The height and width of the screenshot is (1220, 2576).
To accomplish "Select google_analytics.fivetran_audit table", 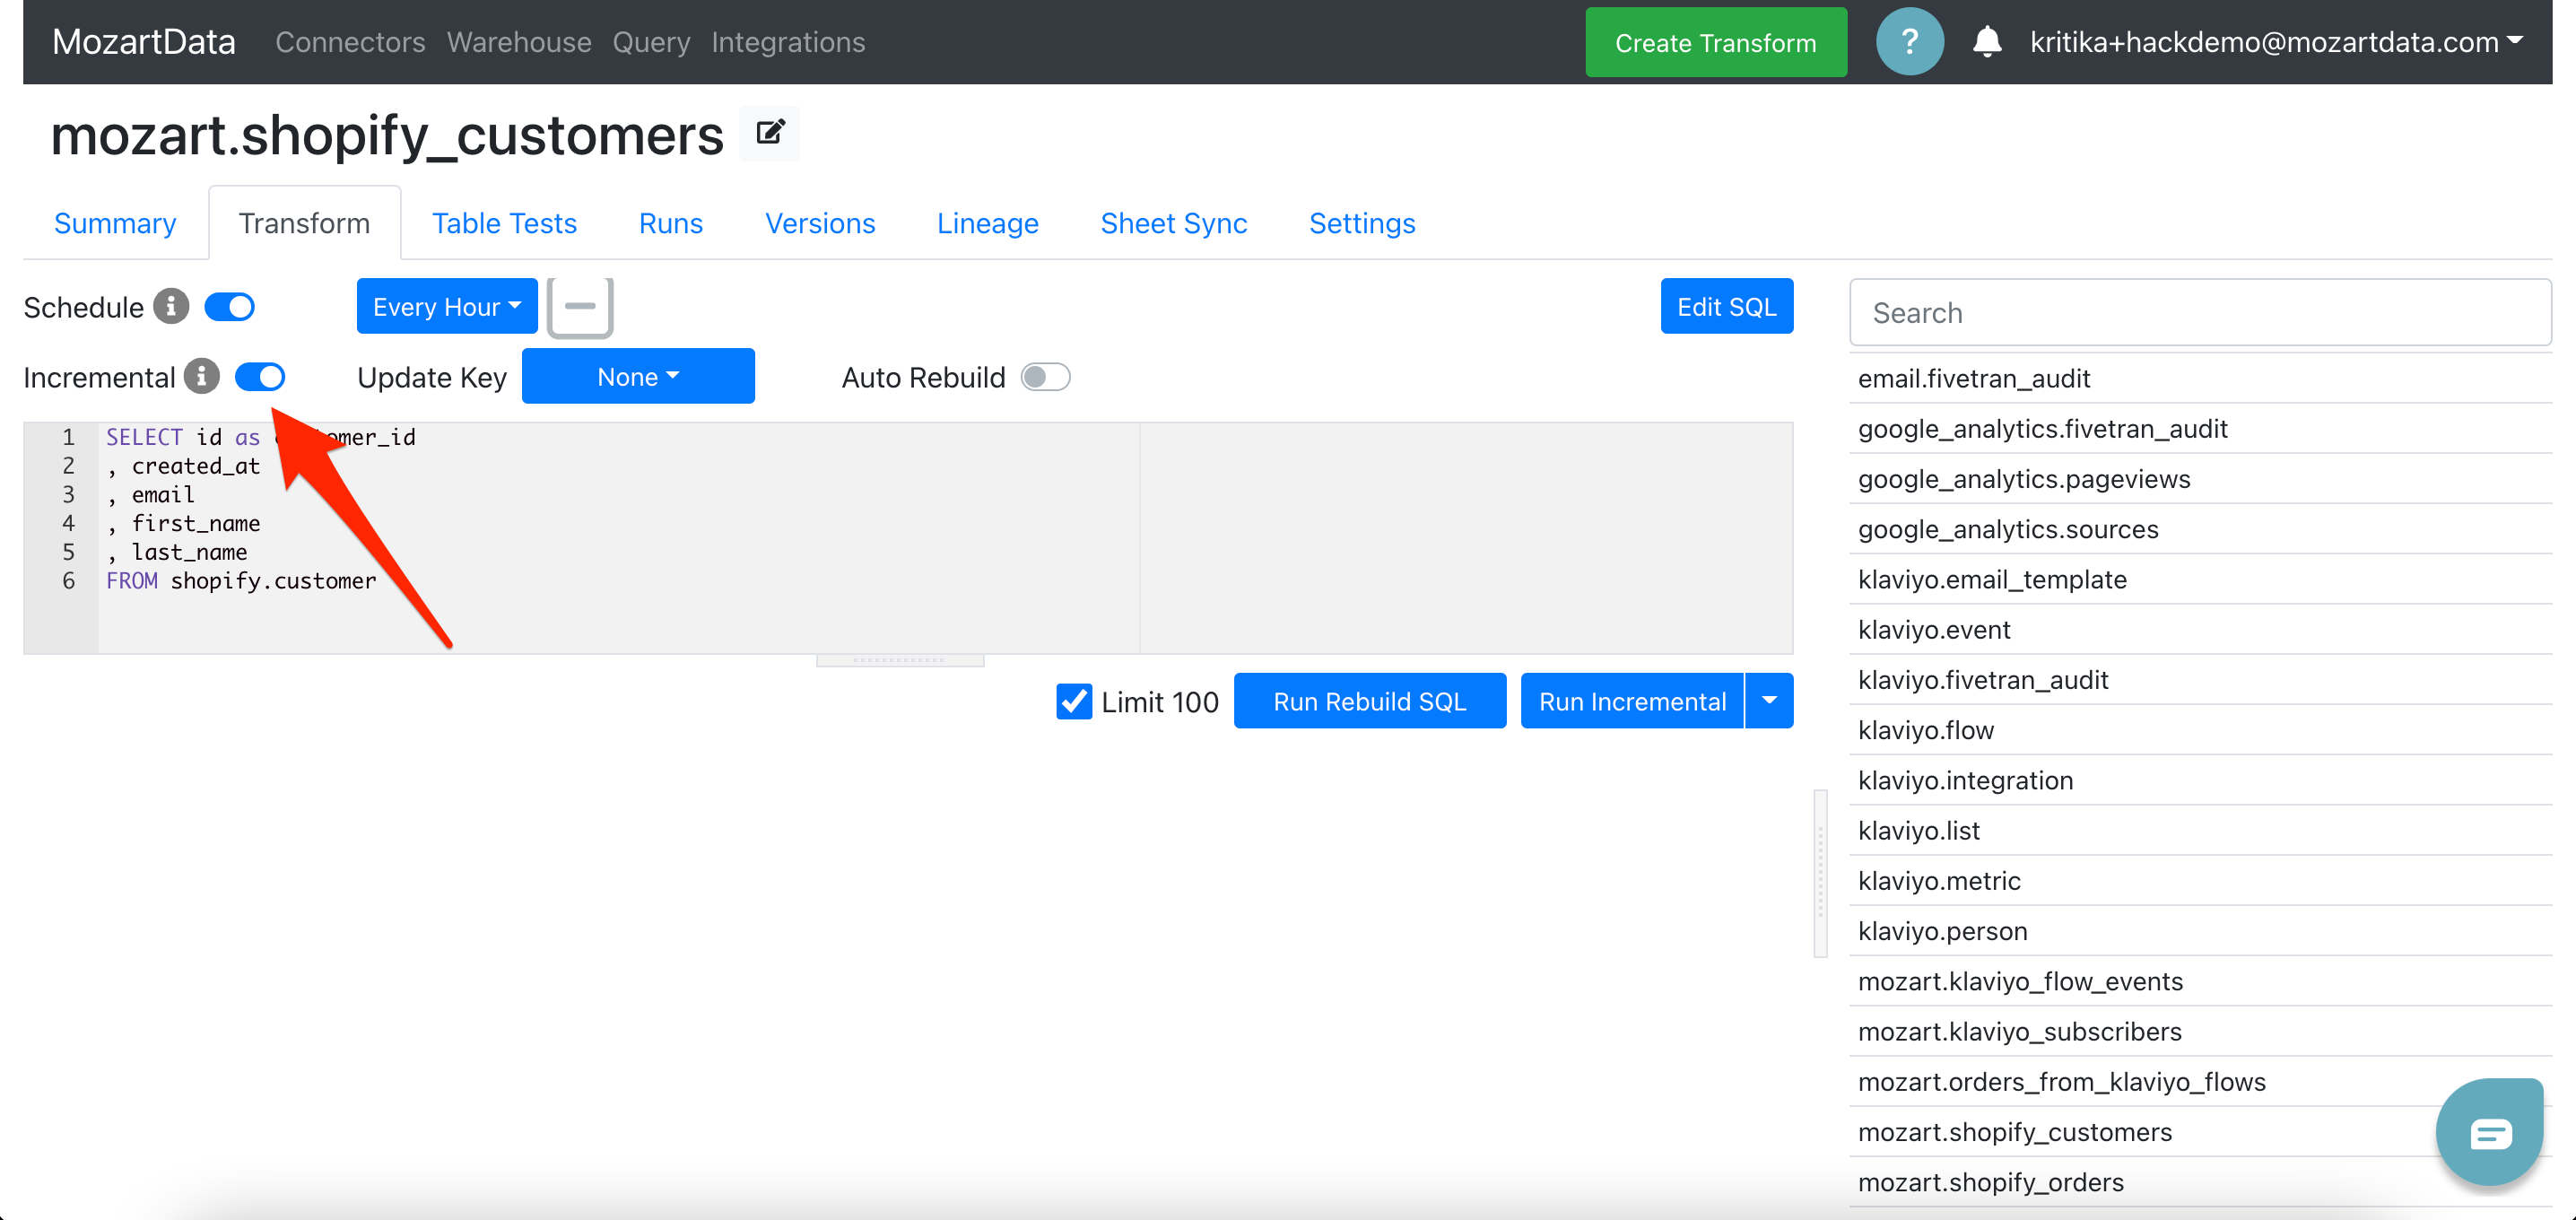I will 2200,428.
